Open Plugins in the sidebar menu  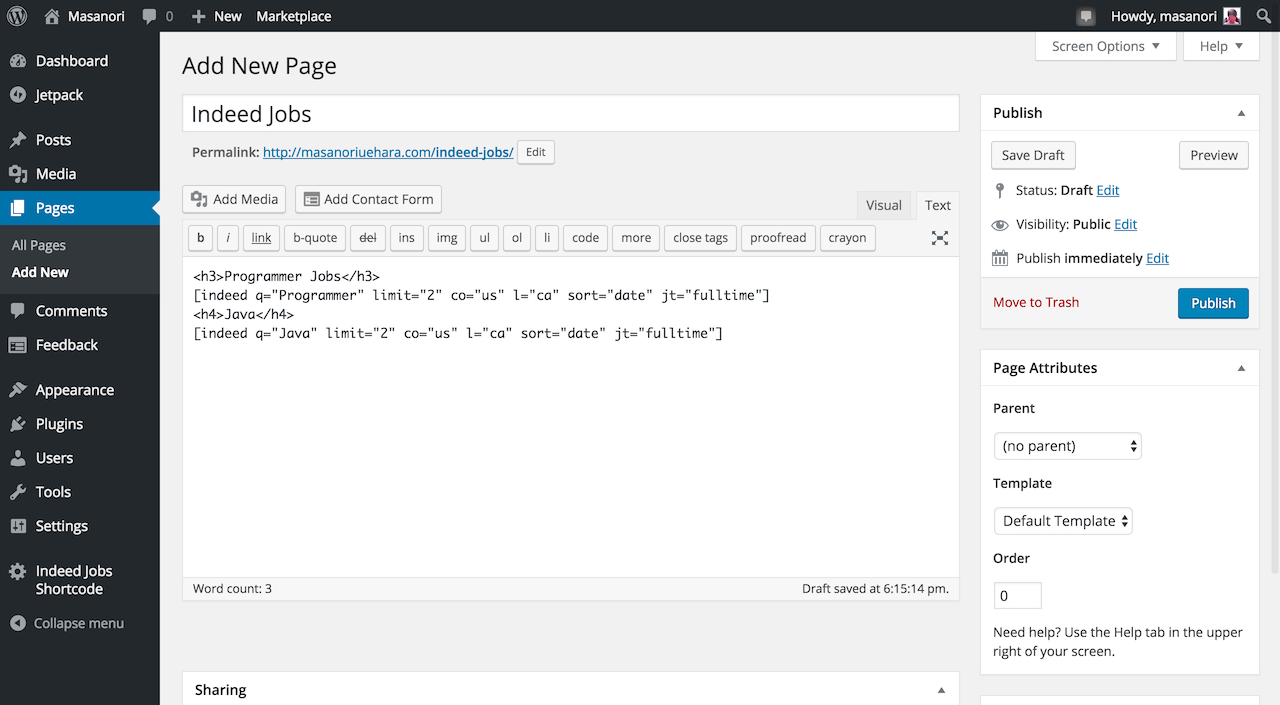point(59,424)
